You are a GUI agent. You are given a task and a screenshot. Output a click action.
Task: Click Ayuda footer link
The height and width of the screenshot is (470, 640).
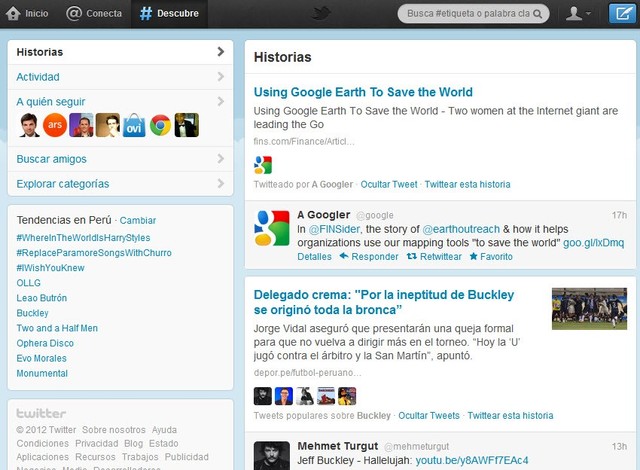[x=164, y=430]
